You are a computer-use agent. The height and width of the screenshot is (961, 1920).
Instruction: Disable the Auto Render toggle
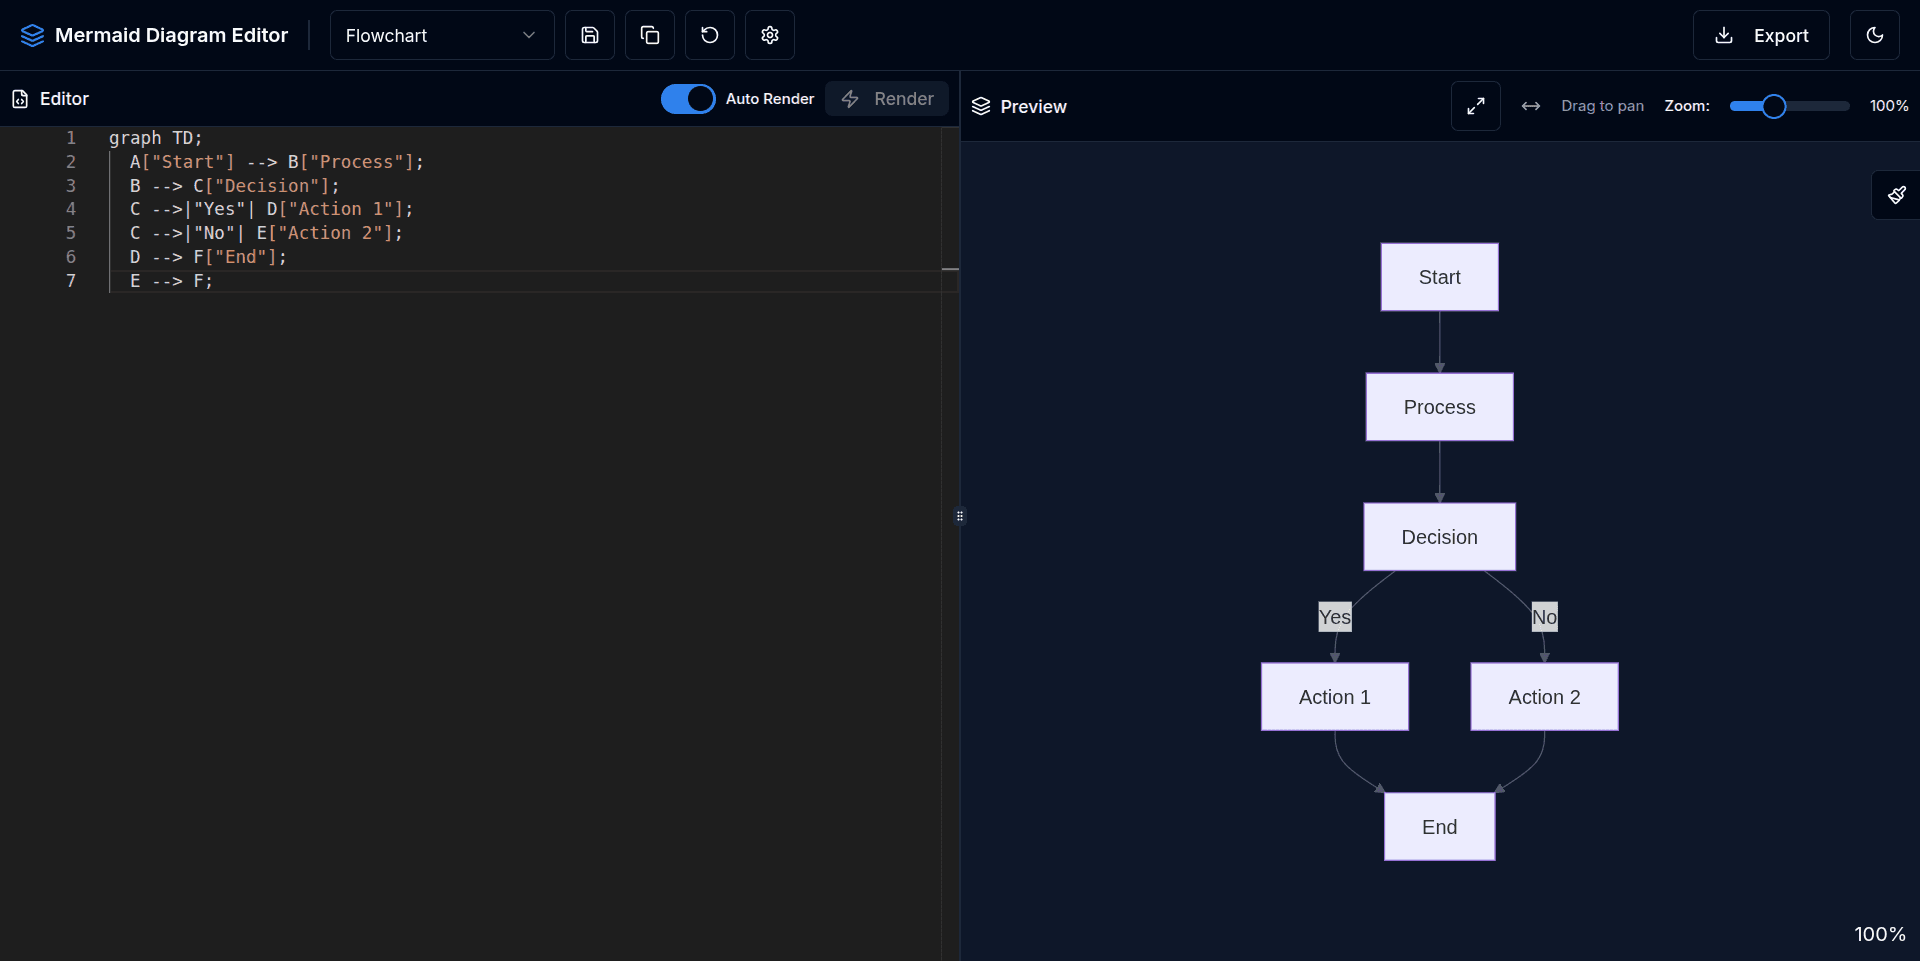(688, 99)
